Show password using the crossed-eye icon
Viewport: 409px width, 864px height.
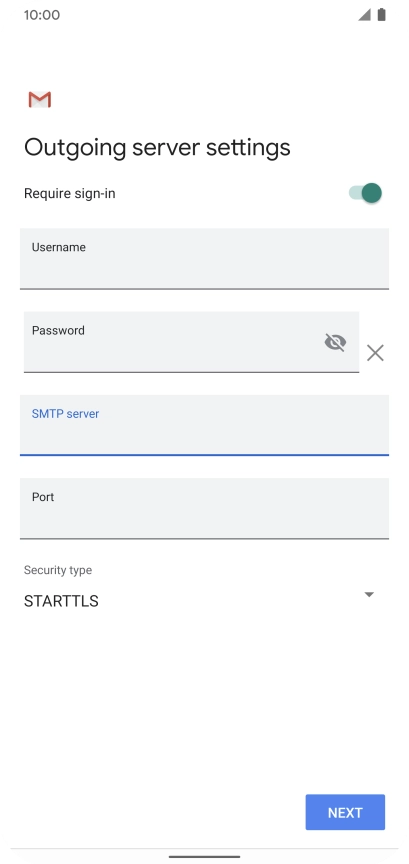click(x=335, y=342)
